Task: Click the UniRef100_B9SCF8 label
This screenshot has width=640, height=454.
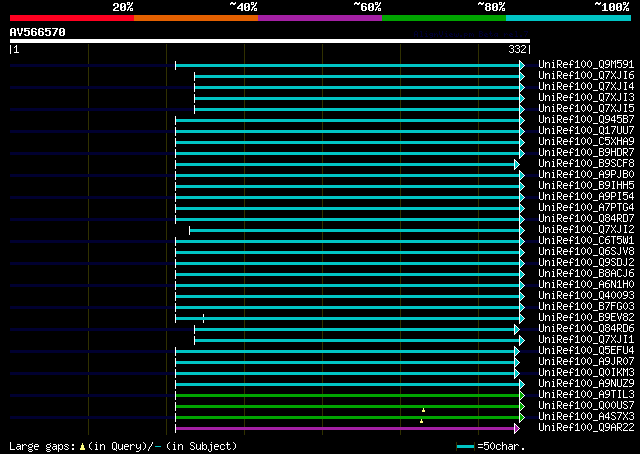Action: [586, 163]
